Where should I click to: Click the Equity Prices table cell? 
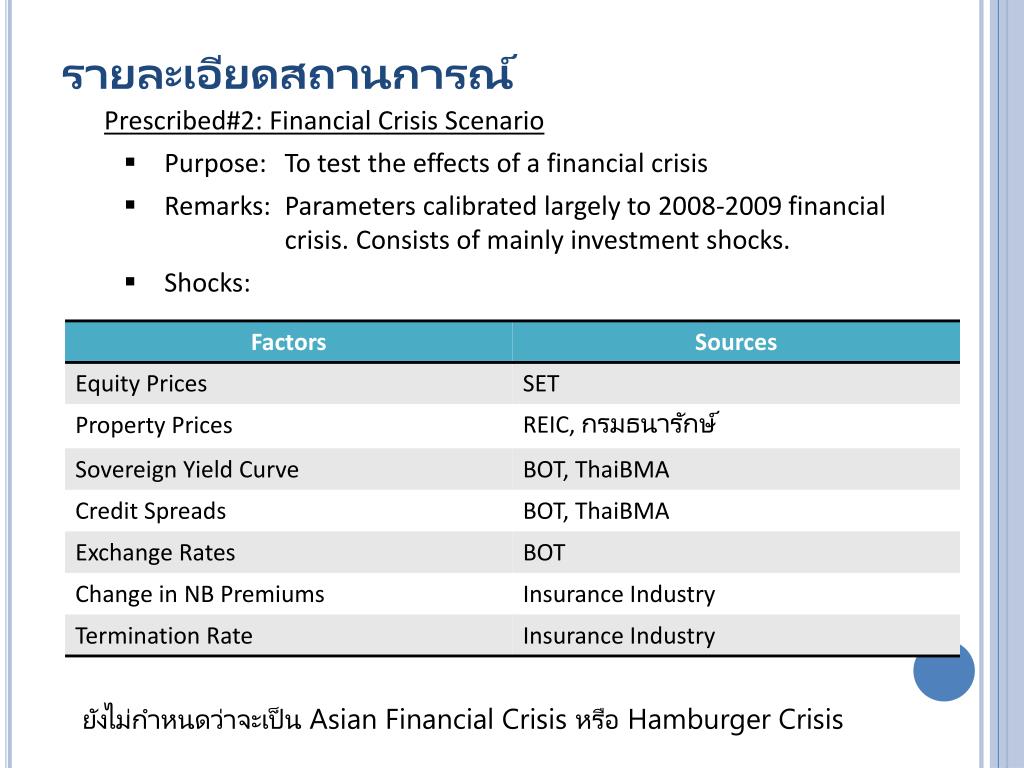pyautogui.click(x=141, y=384)
